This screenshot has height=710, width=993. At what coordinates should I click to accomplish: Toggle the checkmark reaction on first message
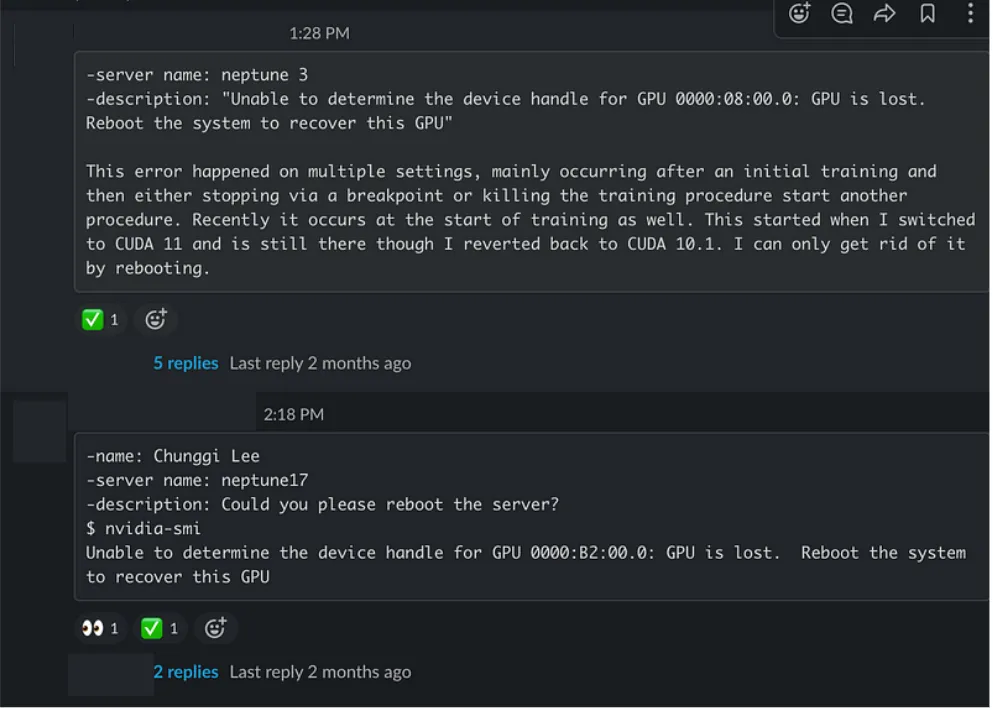101,319
